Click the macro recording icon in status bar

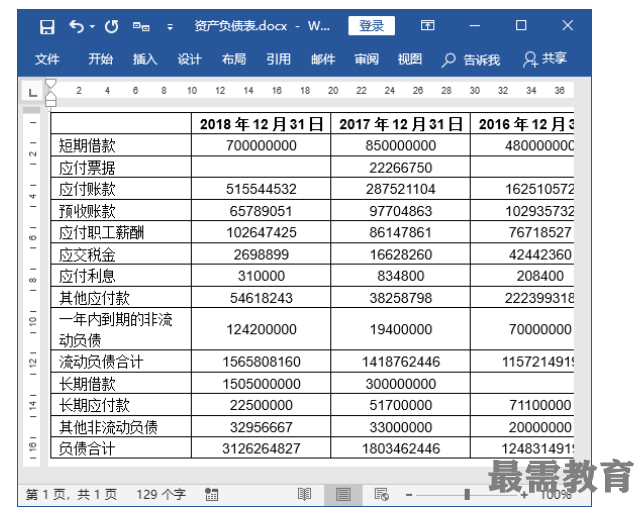click(x=211, y=495)
